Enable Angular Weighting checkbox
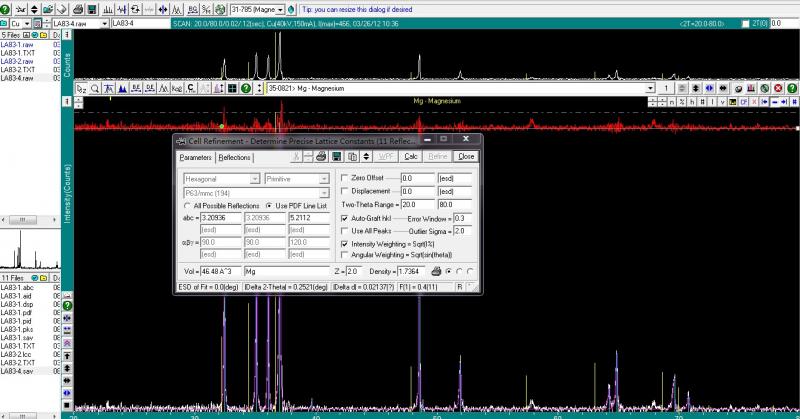The height and width of the screenshot is (419, 800). pos(345,256)
